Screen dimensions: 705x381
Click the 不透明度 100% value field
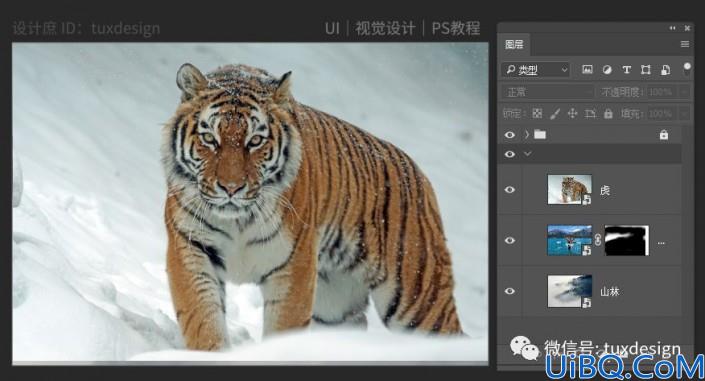(661, 92)
